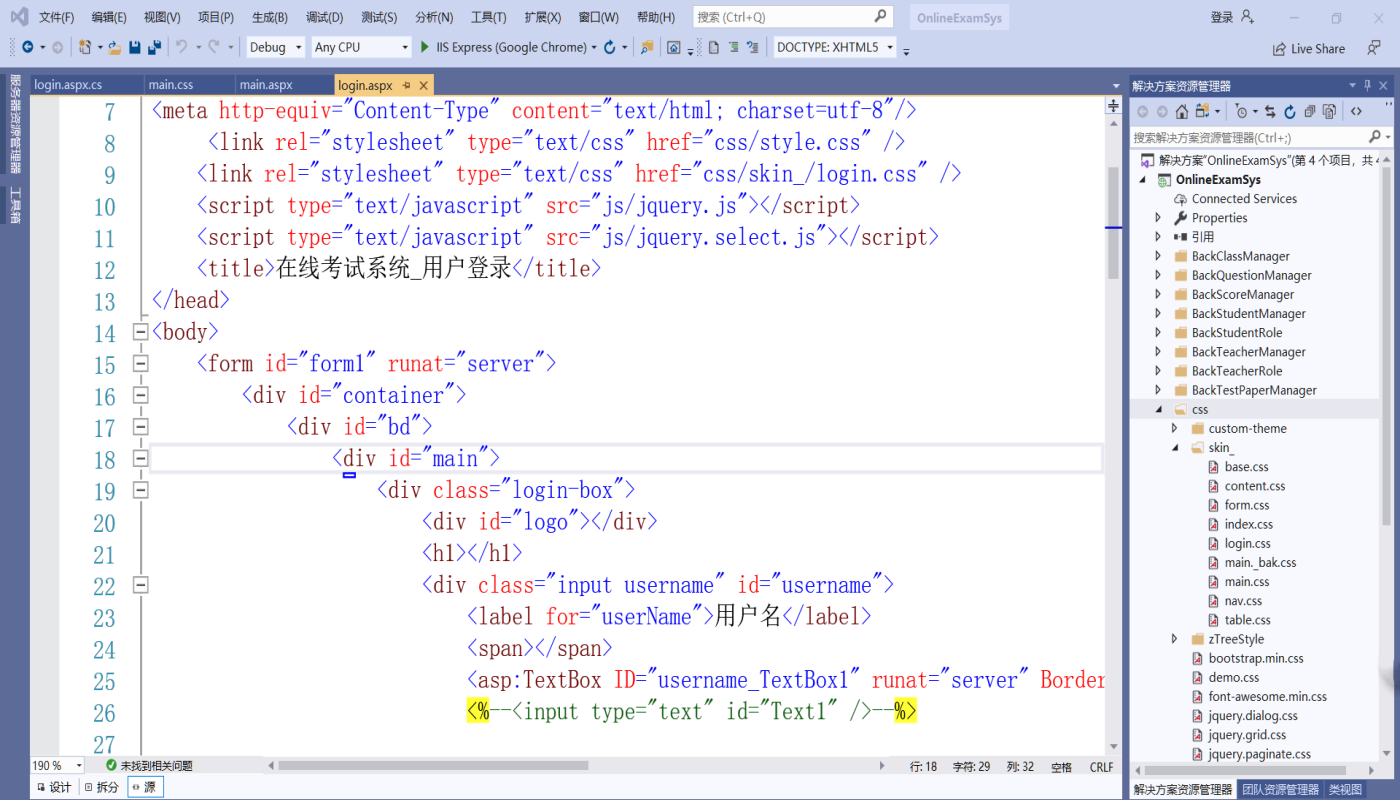Click the pin icon on the login.aspx tab
This screenshot has height=800, width=1400.
click(x=406, y=85)
